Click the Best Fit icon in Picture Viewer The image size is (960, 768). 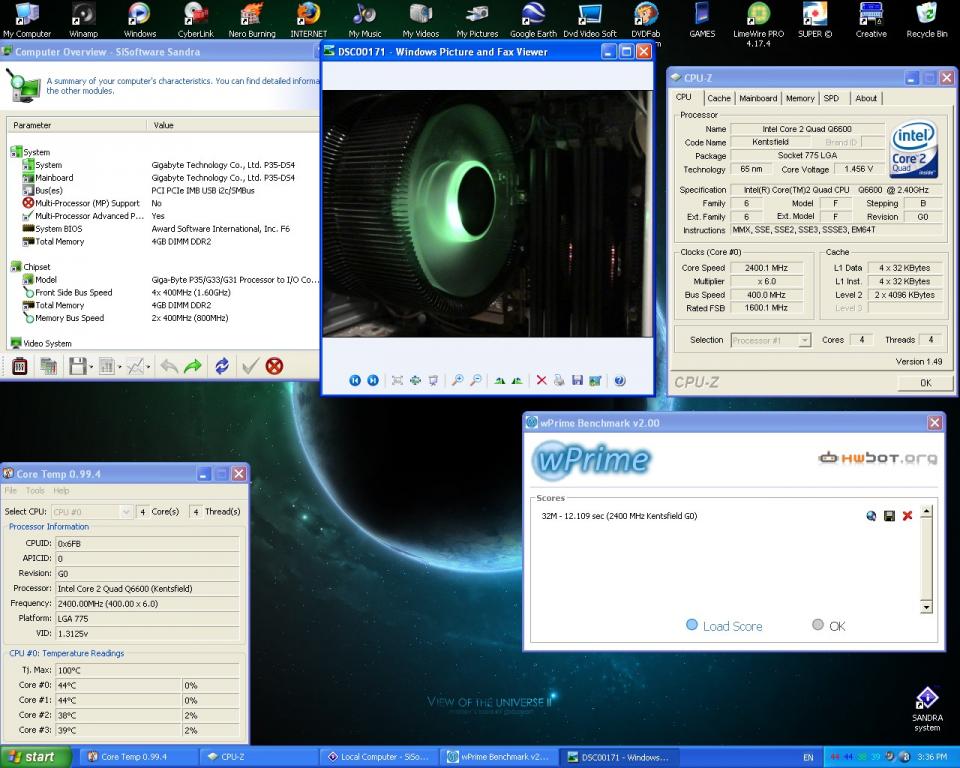point(397,380)
